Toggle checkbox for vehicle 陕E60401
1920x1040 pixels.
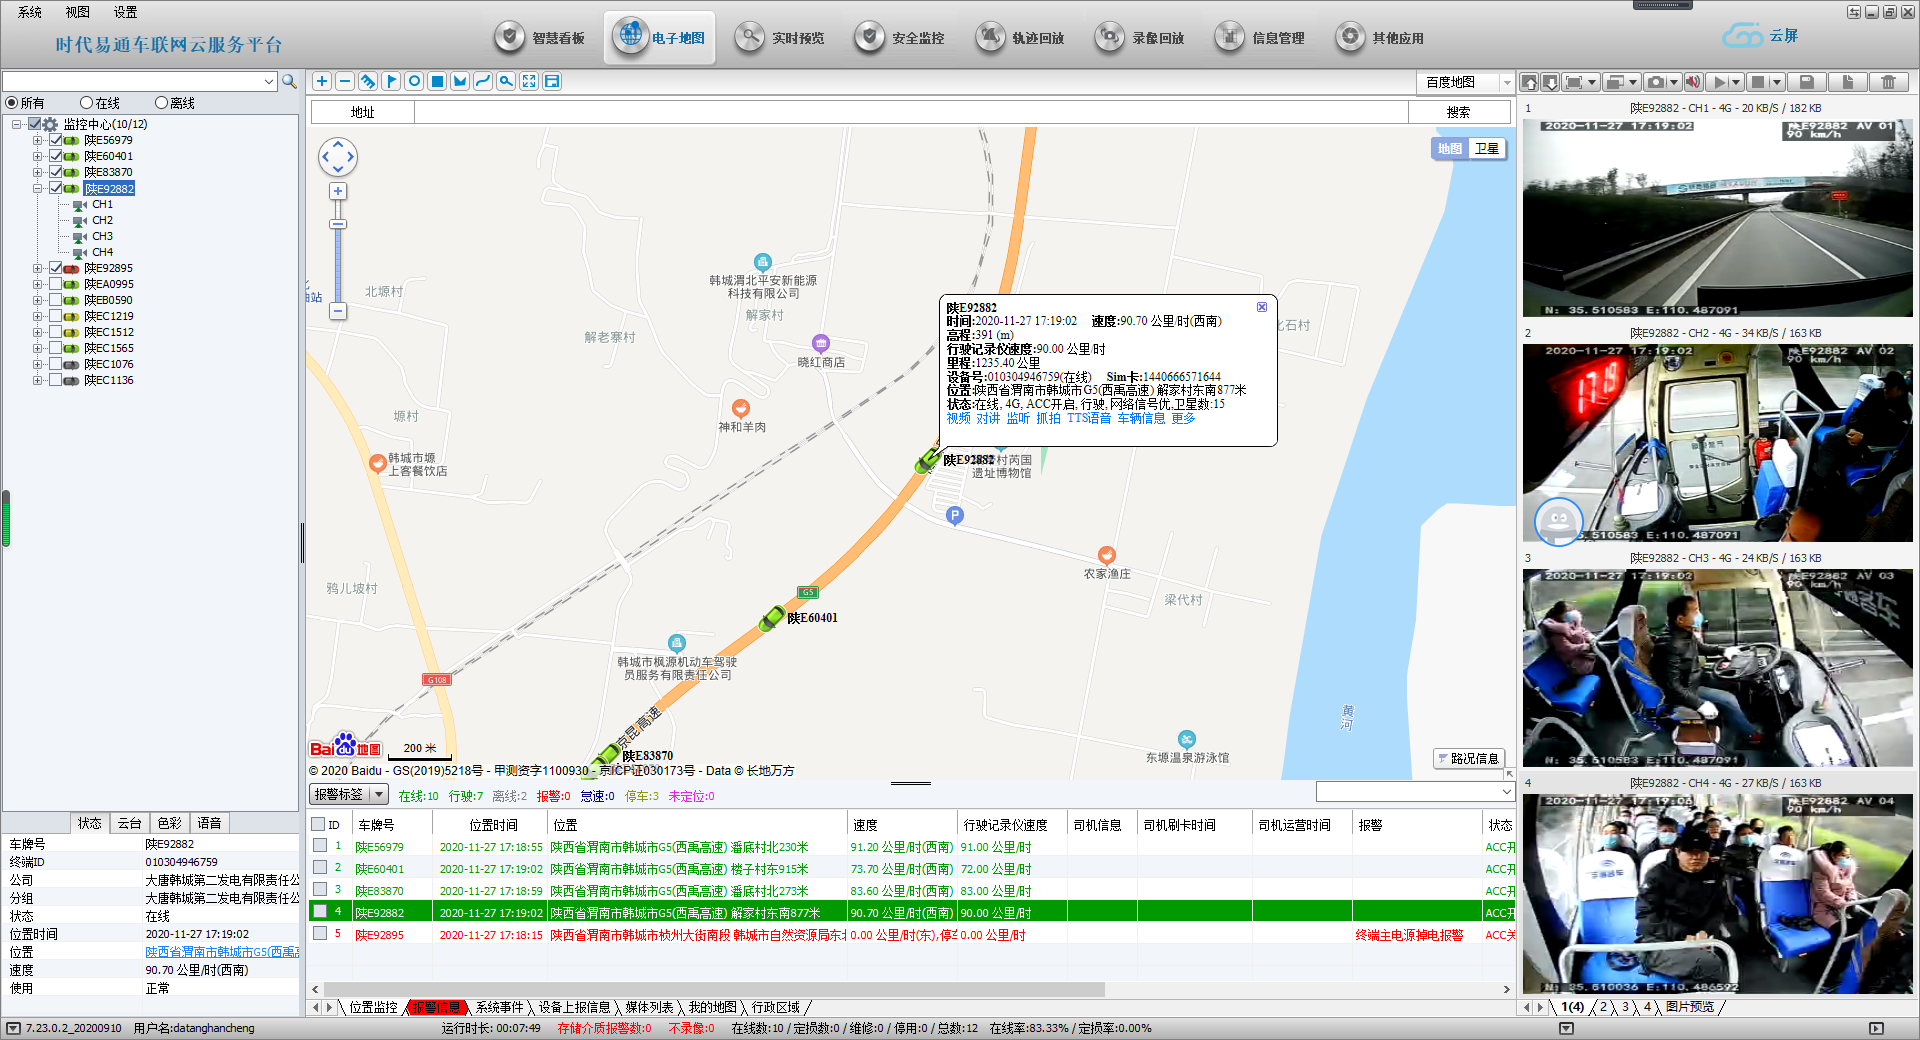(56, 156)
